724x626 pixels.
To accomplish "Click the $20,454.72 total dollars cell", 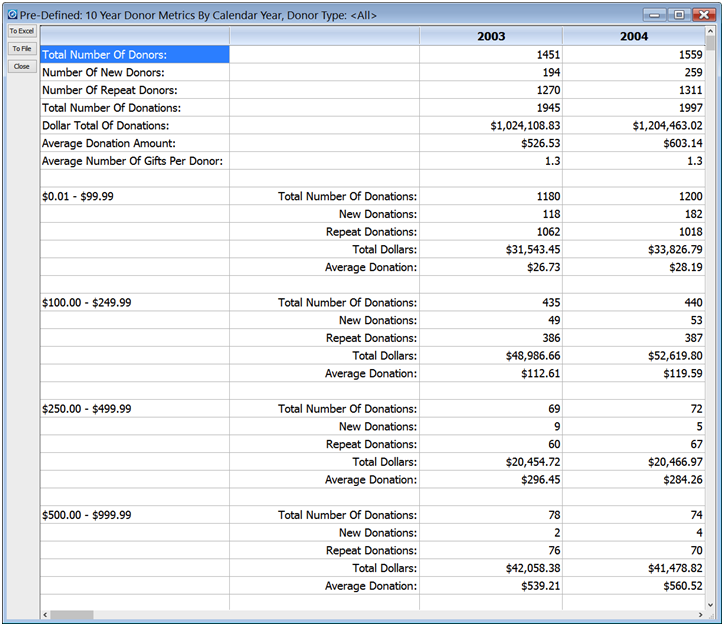I will (x=491, y=462).
